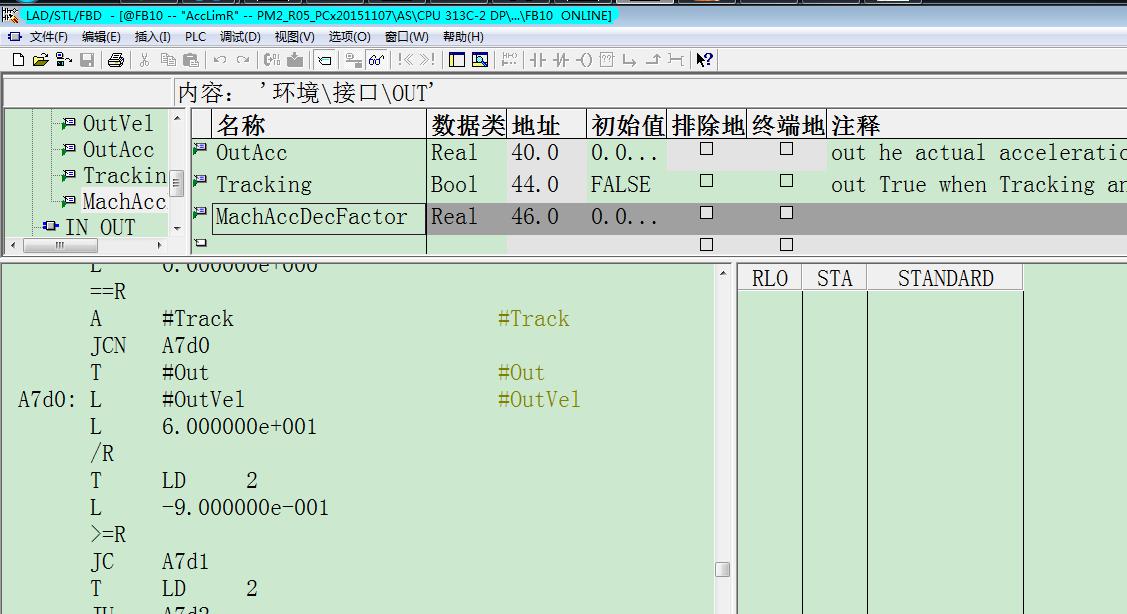Tick terminal address checkbox for OutAcc
This screenshot has width=1127, height=614.
click(786, 149)
